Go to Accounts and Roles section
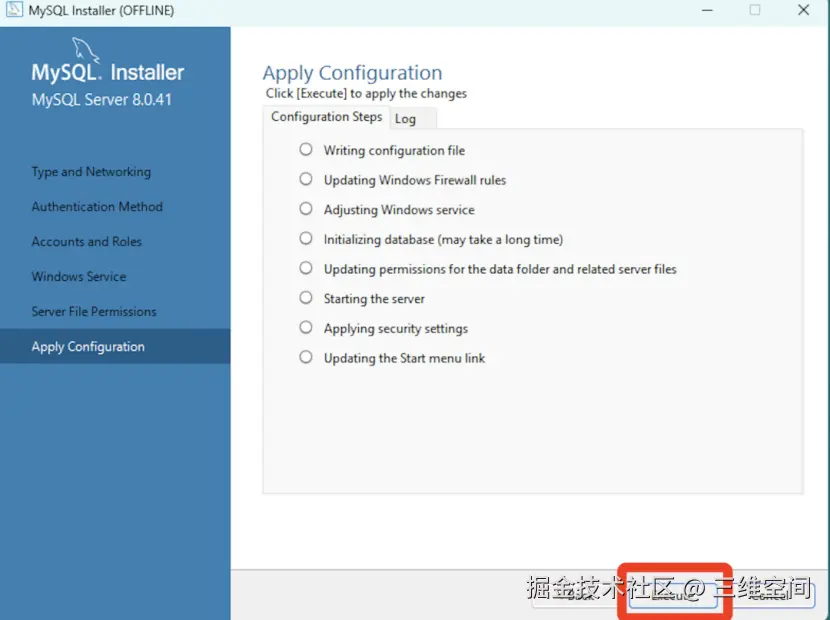This screenshot has height=620, width=830. click(87, 241)
